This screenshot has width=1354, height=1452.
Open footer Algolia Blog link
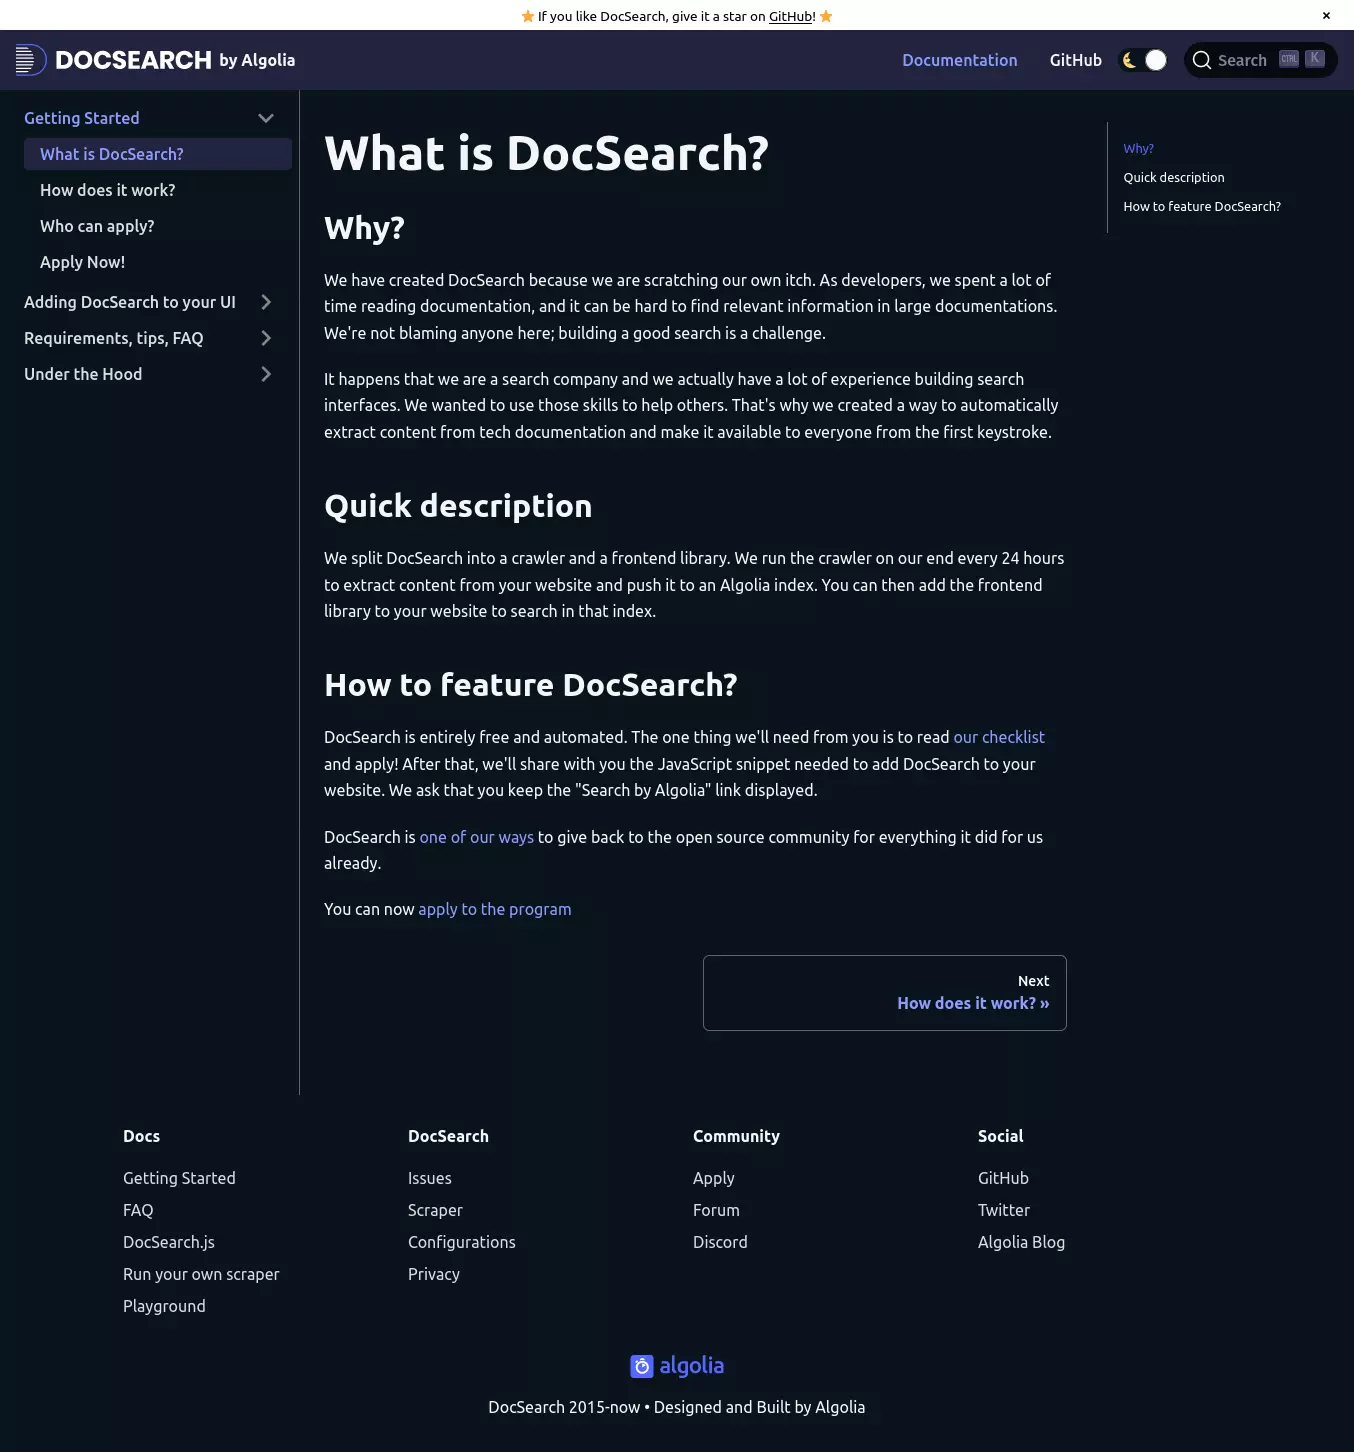click(x=1021, y=1242)
